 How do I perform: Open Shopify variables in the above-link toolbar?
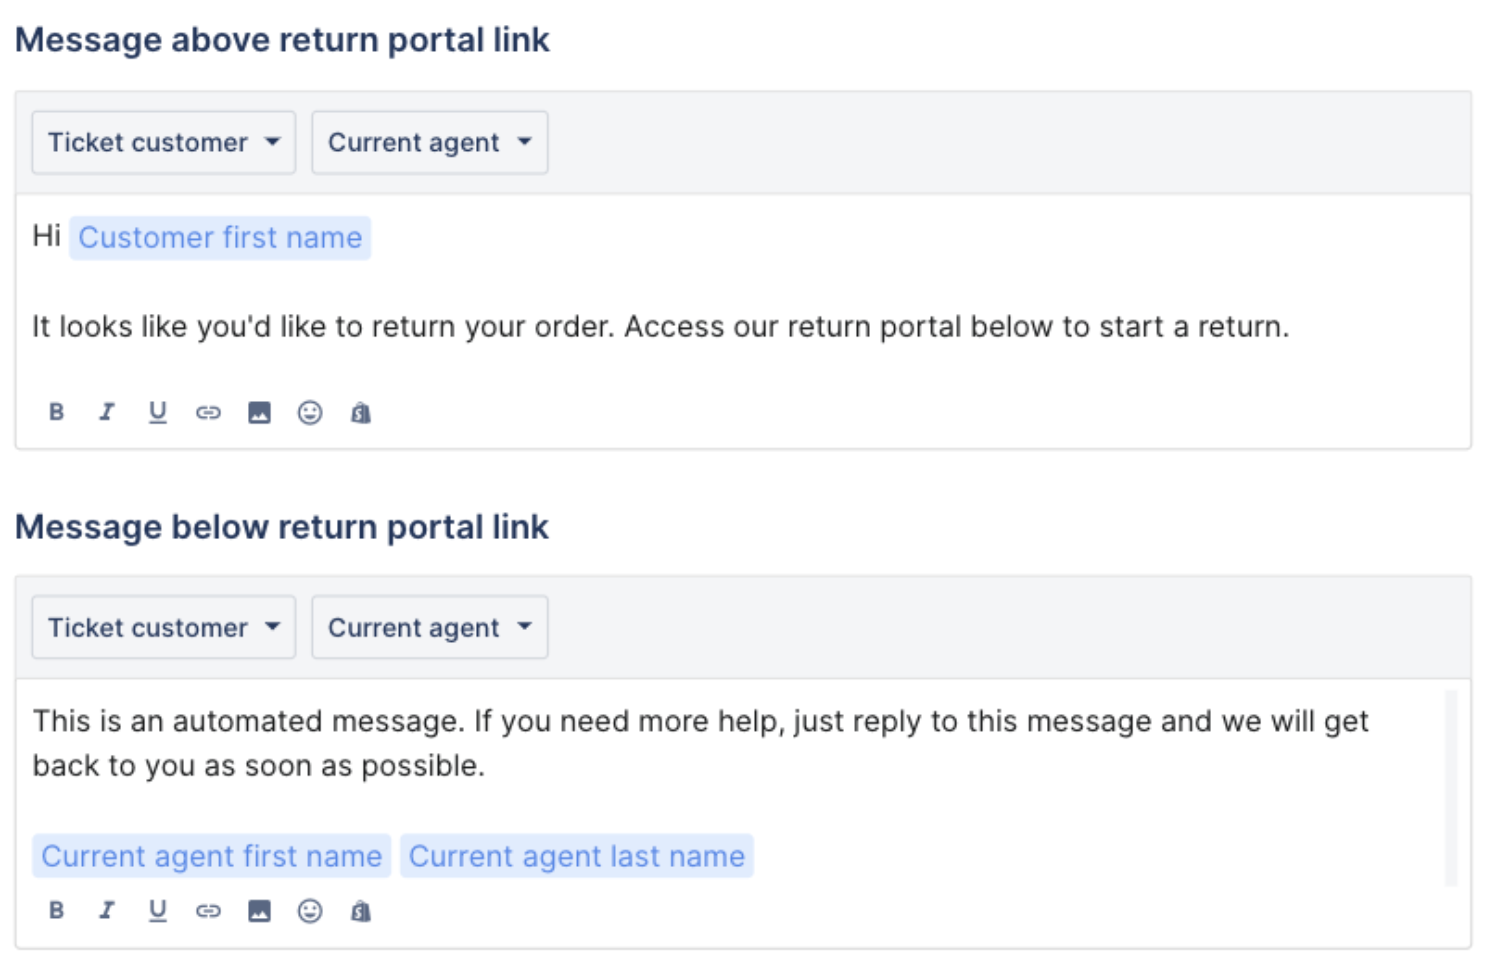361,412
